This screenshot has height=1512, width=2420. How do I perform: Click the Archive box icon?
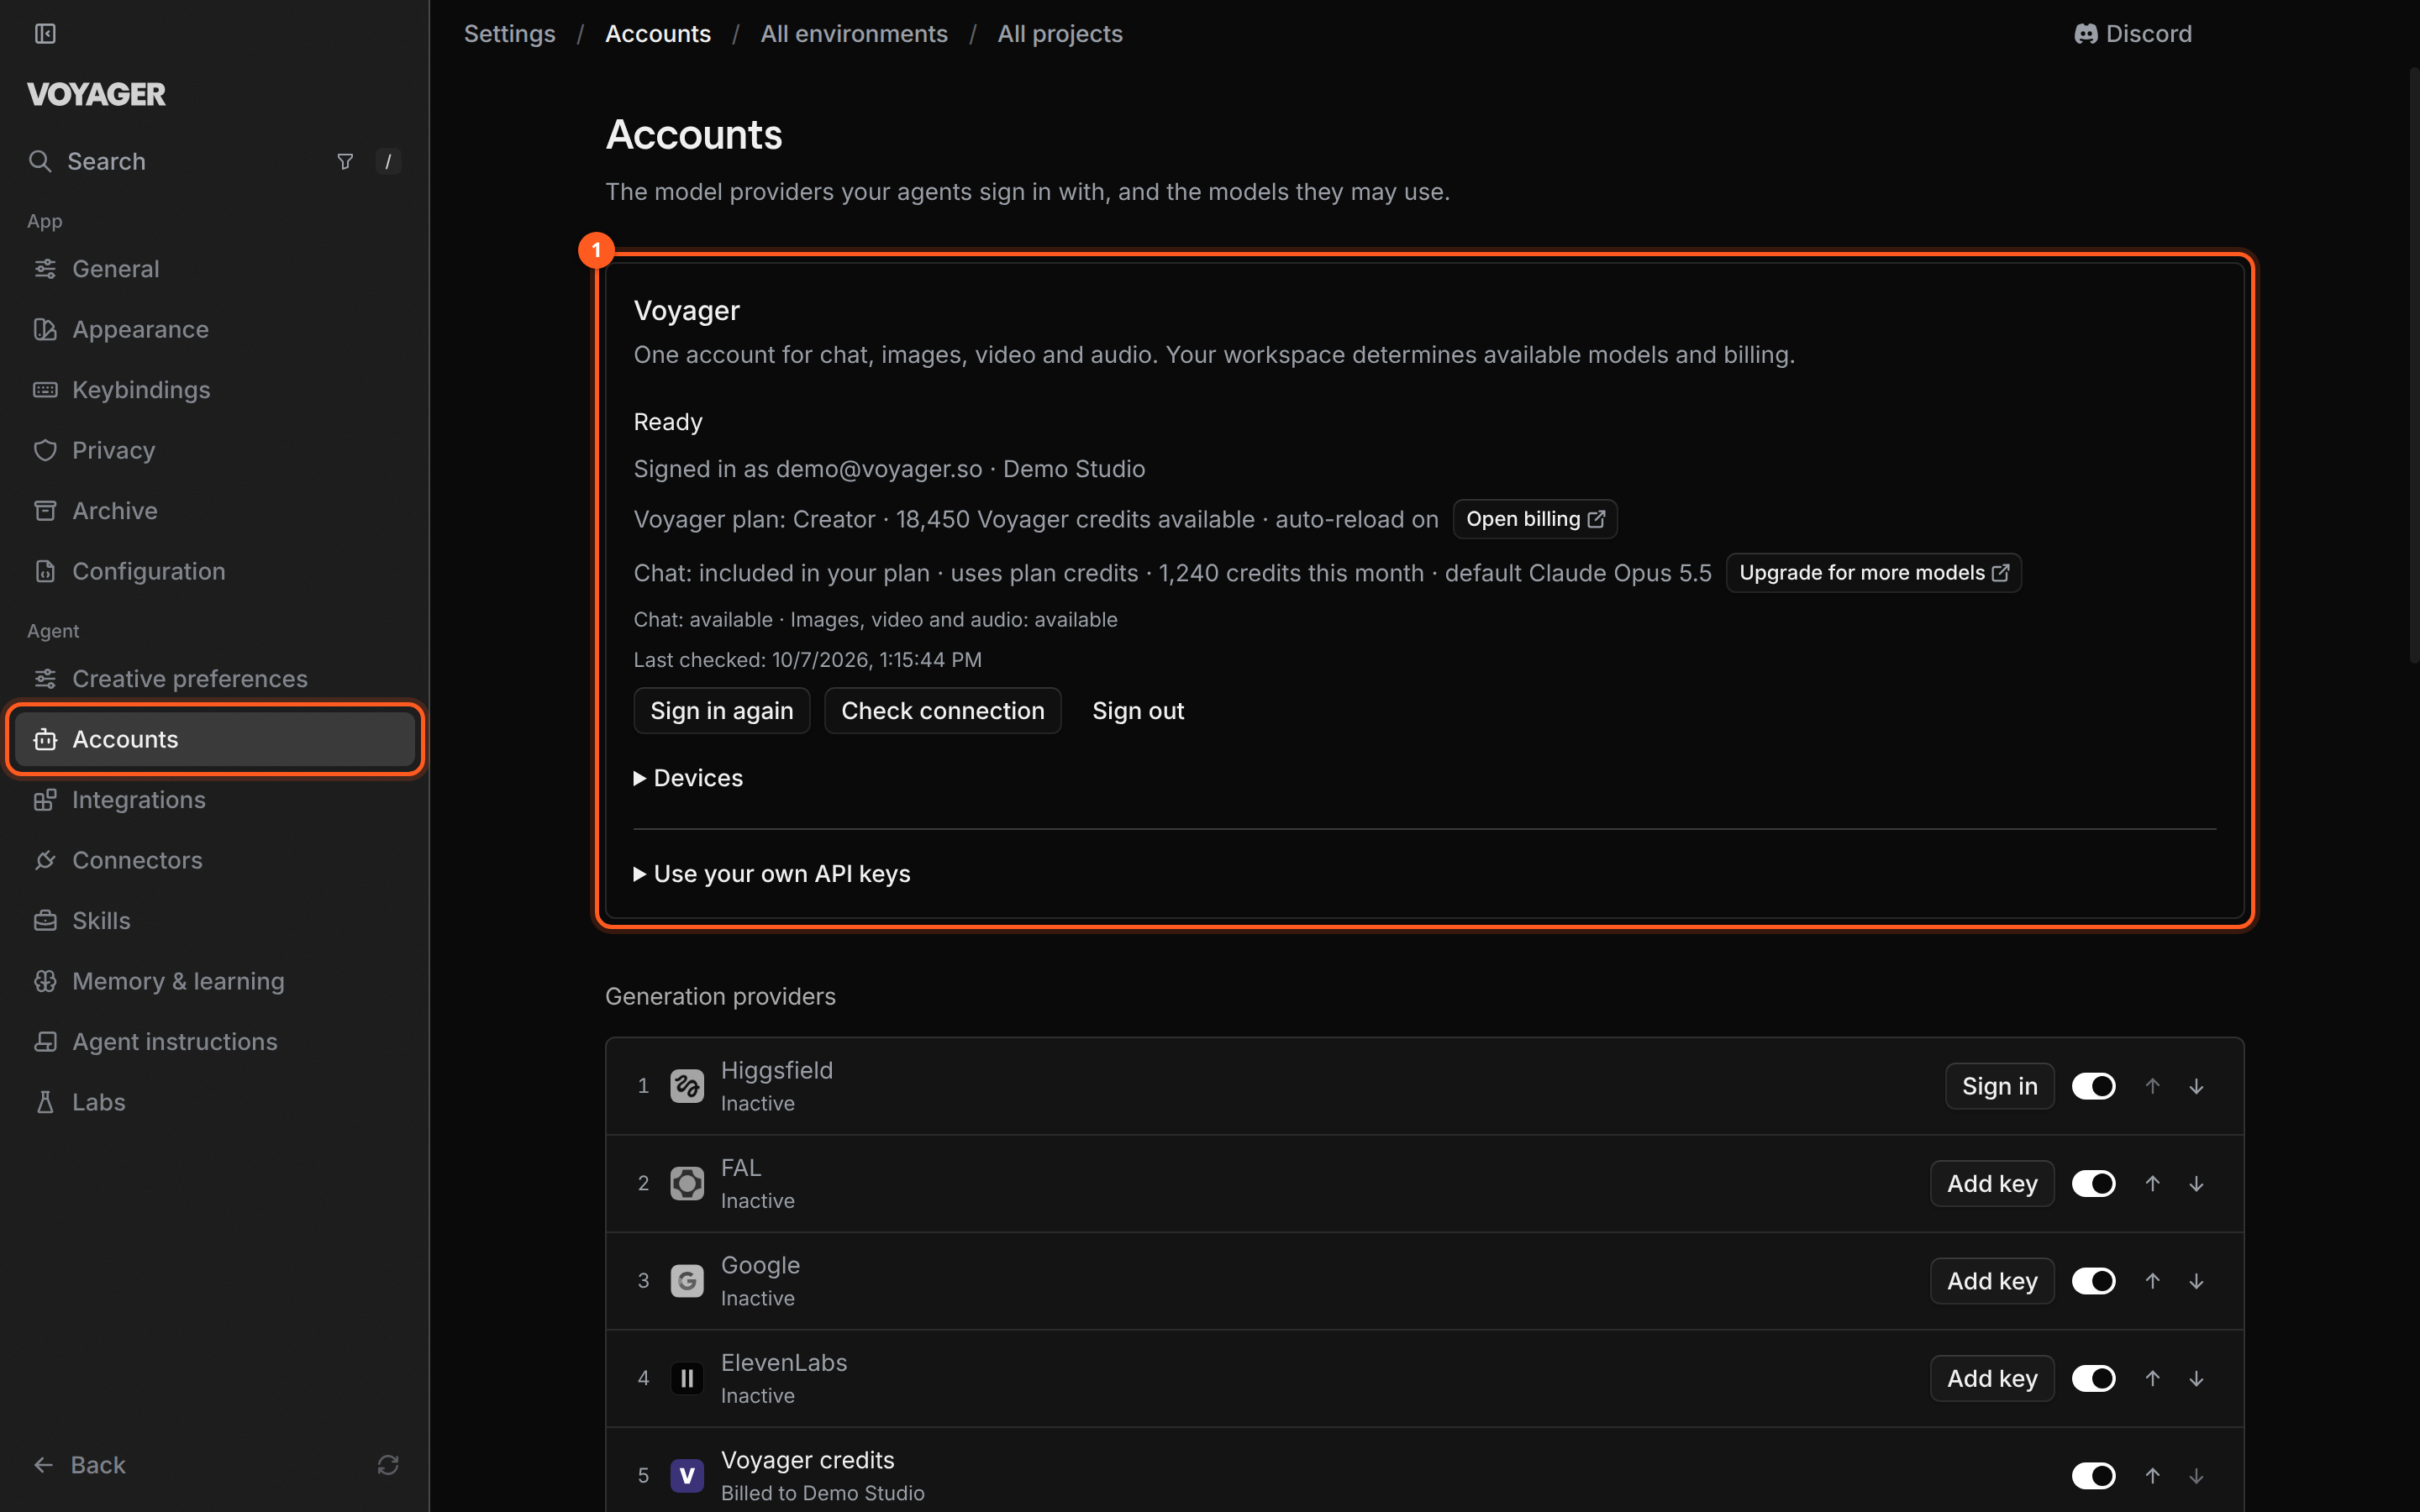click(45, 511)
